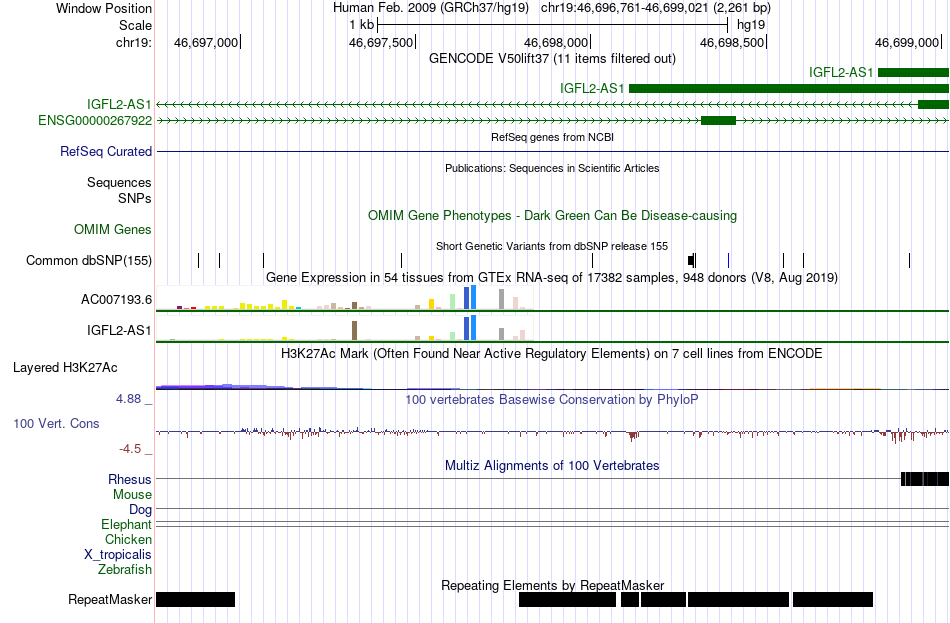Open the RefSeq genes from NCBI title
950x623 pixels.
click(x=552, y=138)
